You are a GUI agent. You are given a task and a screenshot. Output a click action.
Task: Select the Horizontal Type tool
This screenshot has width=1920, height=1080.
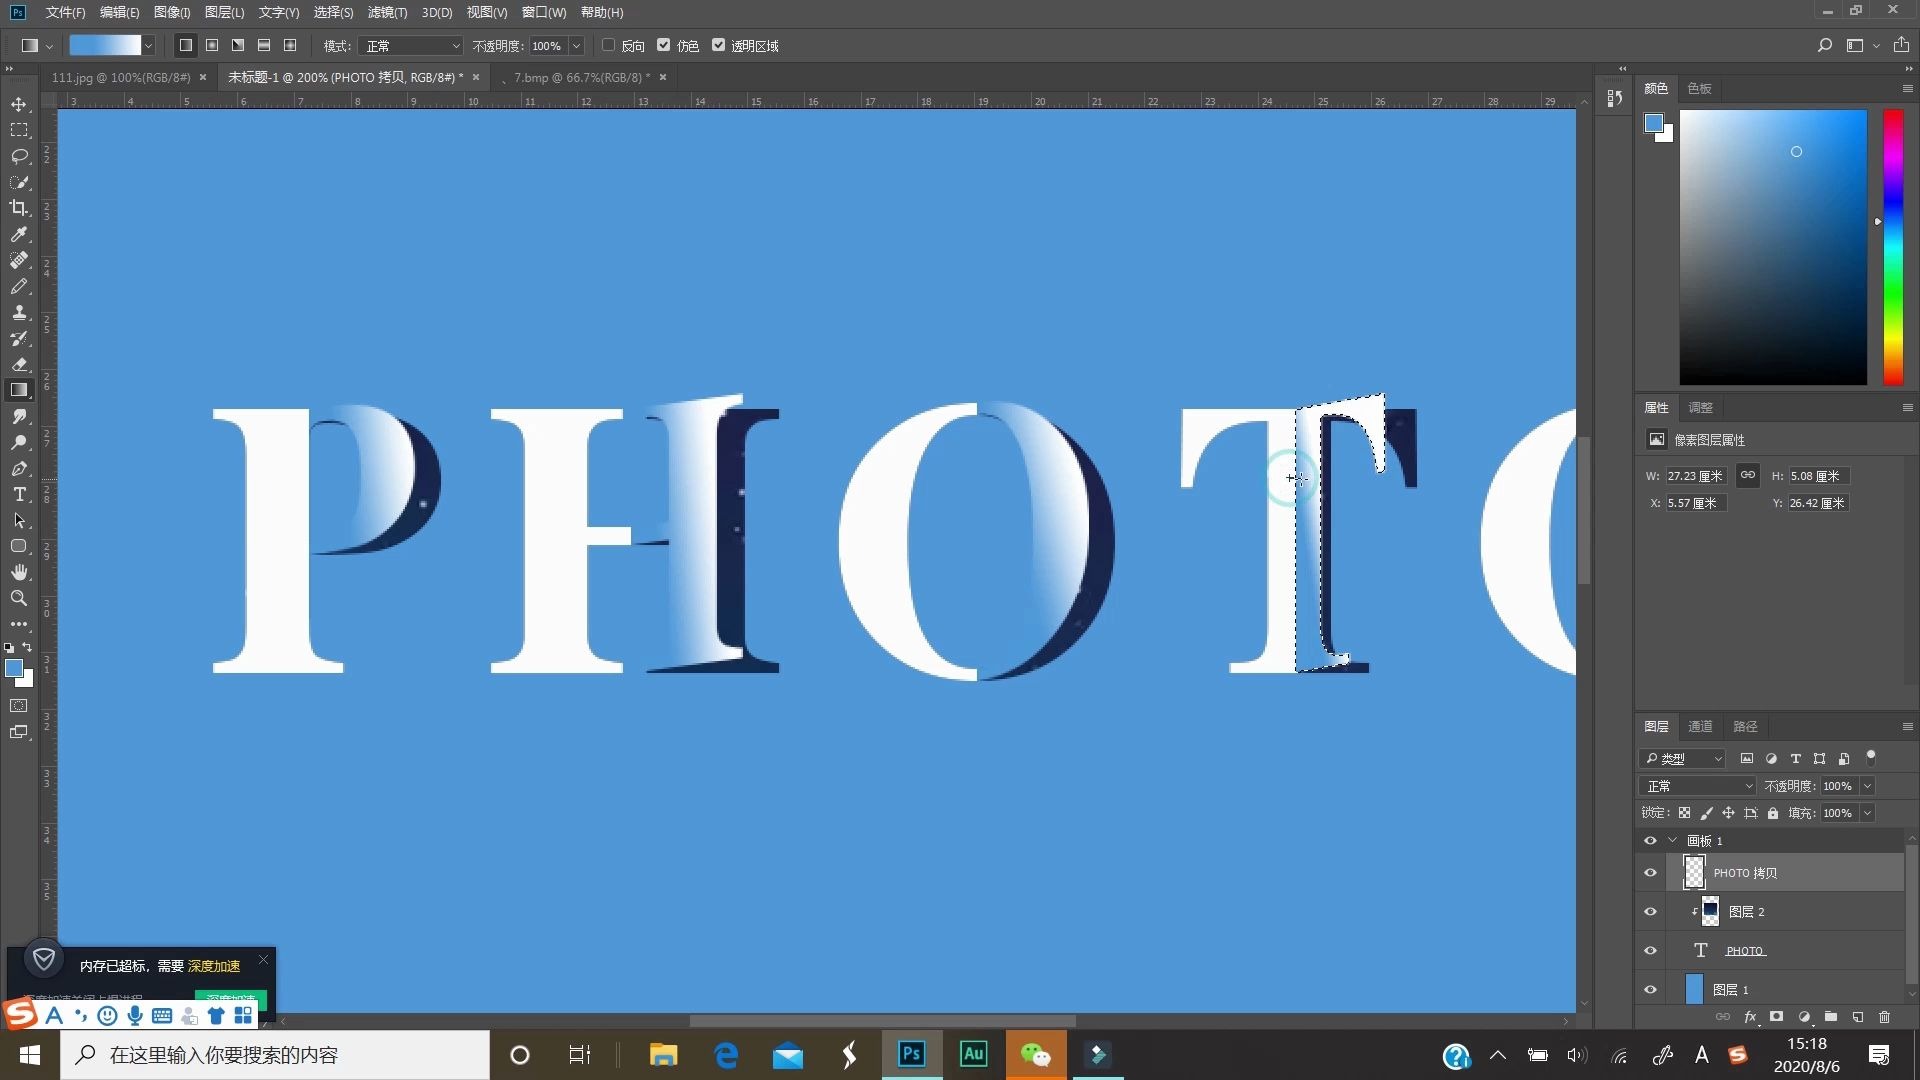point(19,494)
